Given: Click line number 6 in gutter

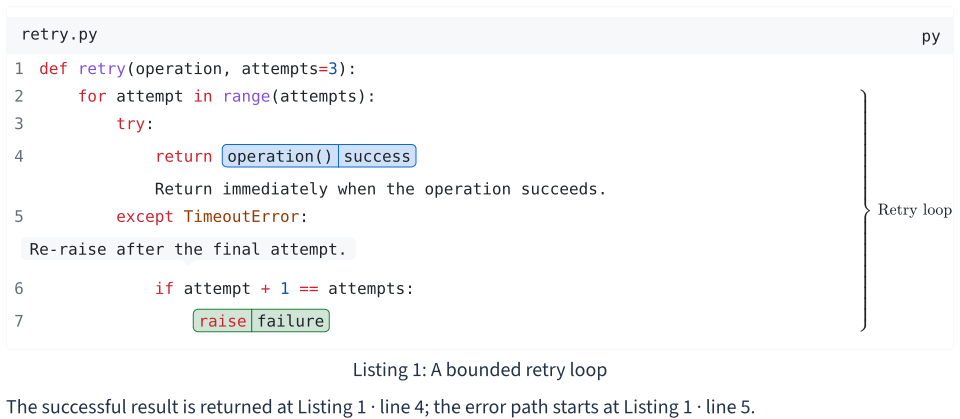Looking at the screenshot, I should pyautogui.click(x=19, y=289).
